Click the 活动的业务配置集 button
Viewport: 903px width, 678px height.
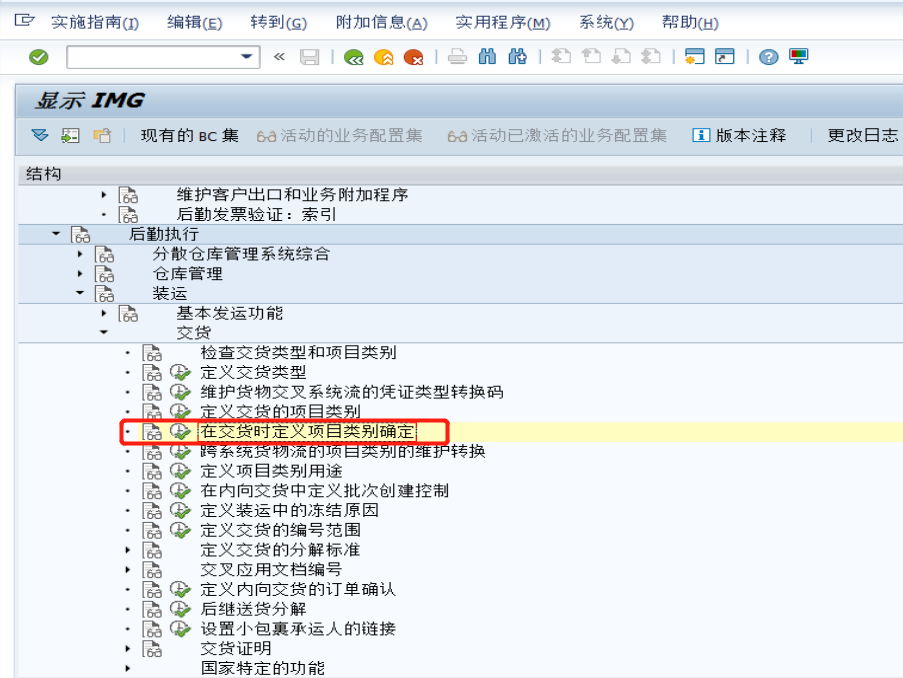(339, 136)
